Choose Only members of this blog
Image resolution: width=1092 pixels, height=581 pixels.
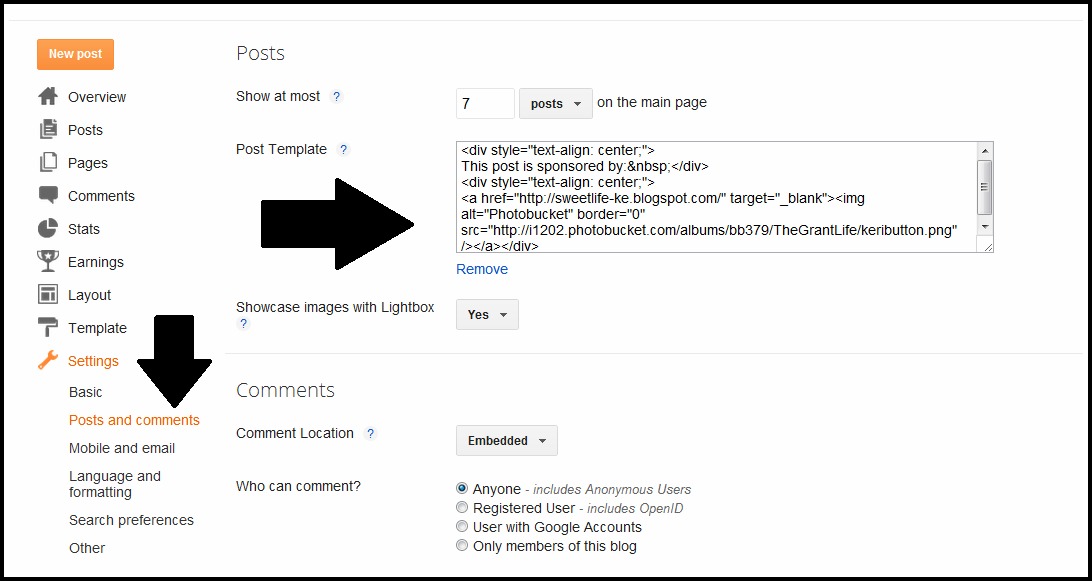462,546
